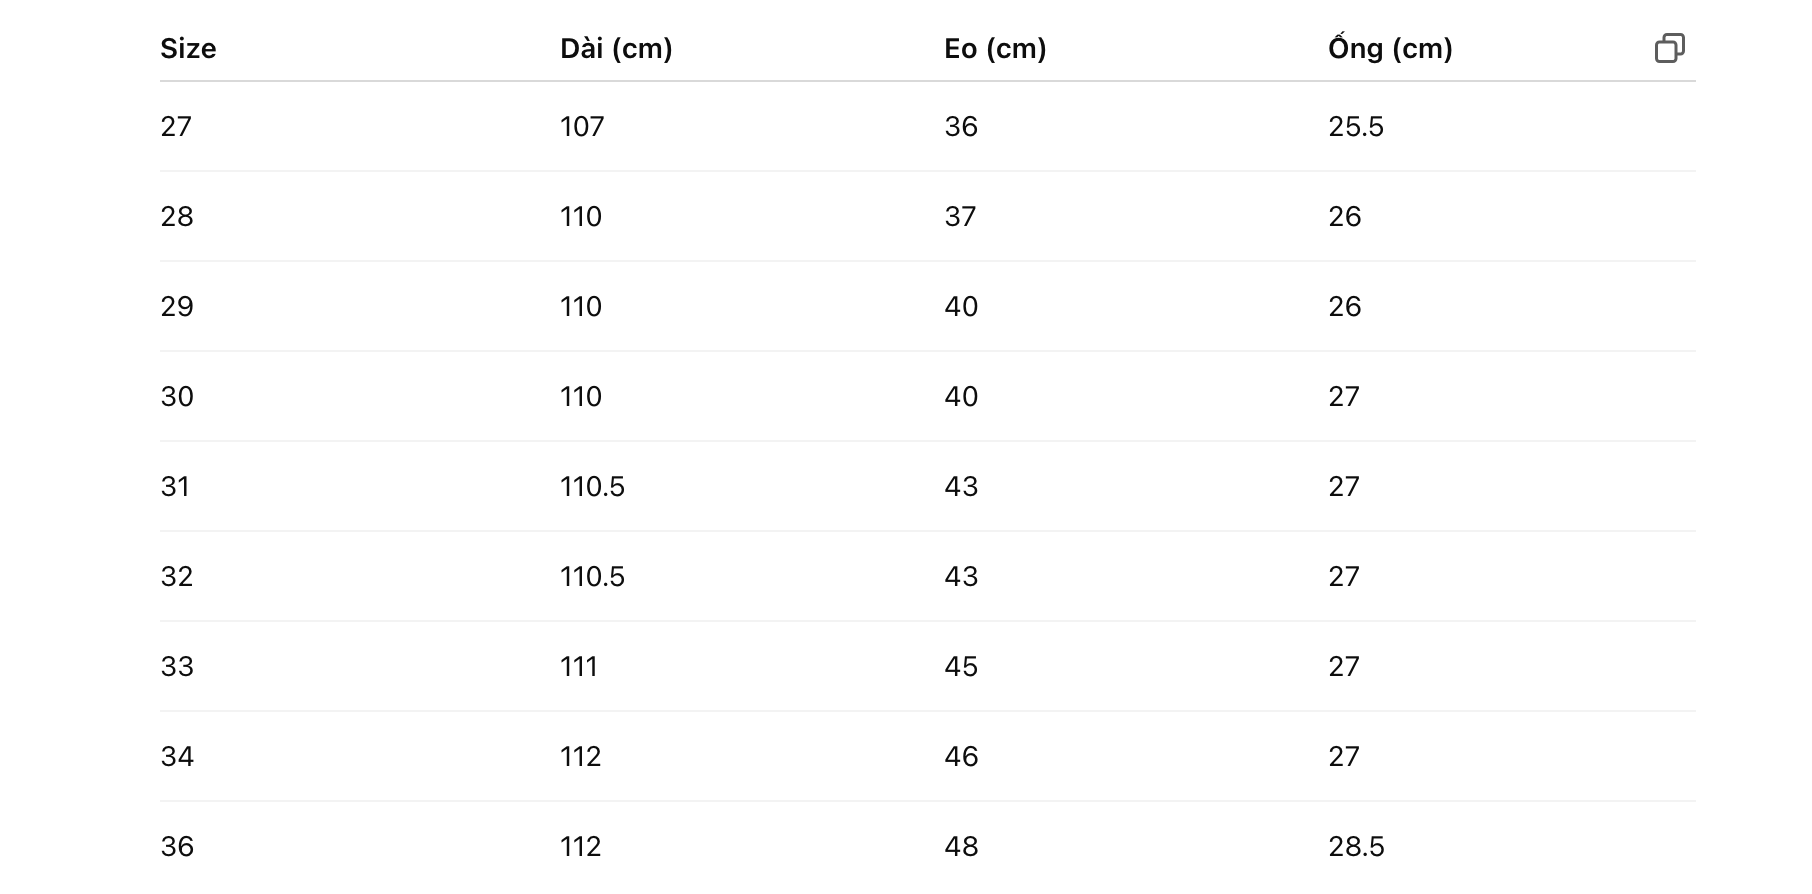Select the Size column header
Viewport: 1812px width, 894px height.
click(x=188, y=48)
